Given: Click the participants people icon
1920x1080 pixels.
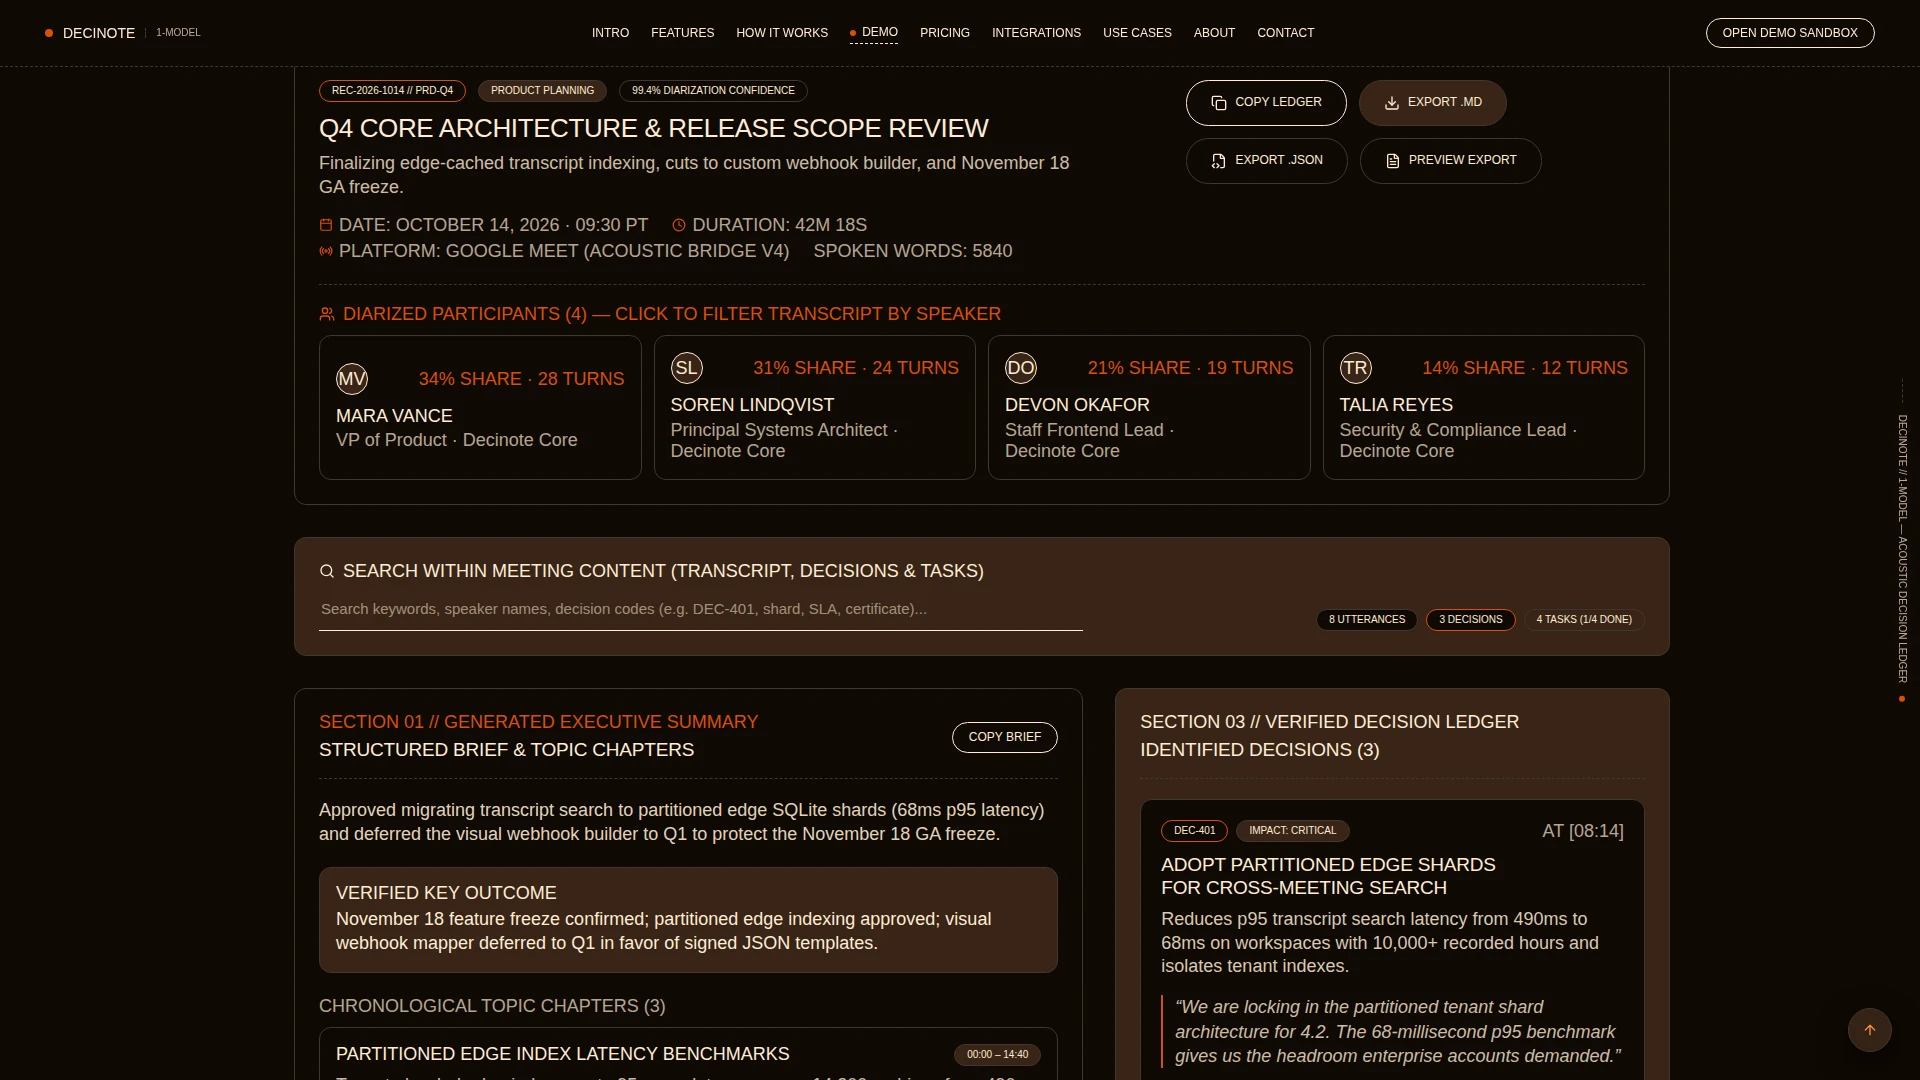Looking at the screenshot, I should point(327,314).
